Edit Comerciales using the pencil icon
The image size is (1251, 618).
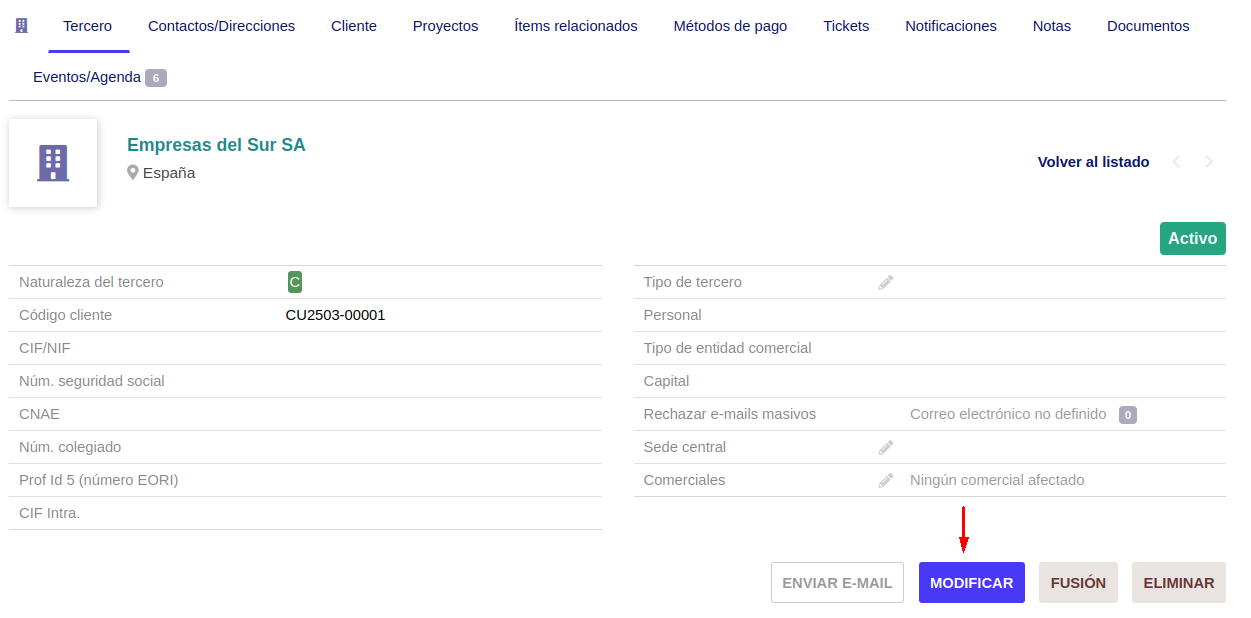(885, 481)
